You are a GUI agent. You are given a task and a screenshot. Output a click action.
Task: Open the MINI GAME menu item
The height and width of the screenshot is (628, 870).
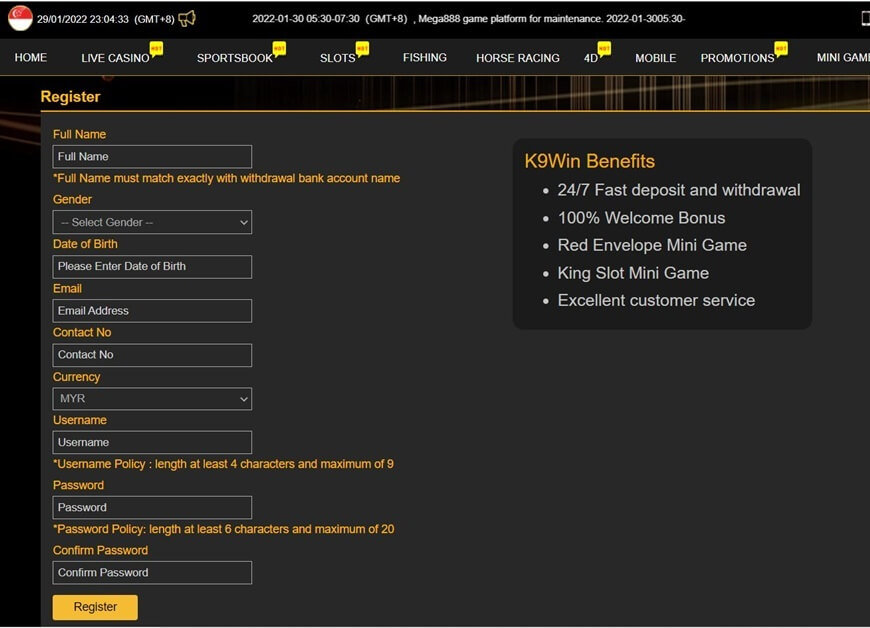pyautogui.click(x=843, y=58)
